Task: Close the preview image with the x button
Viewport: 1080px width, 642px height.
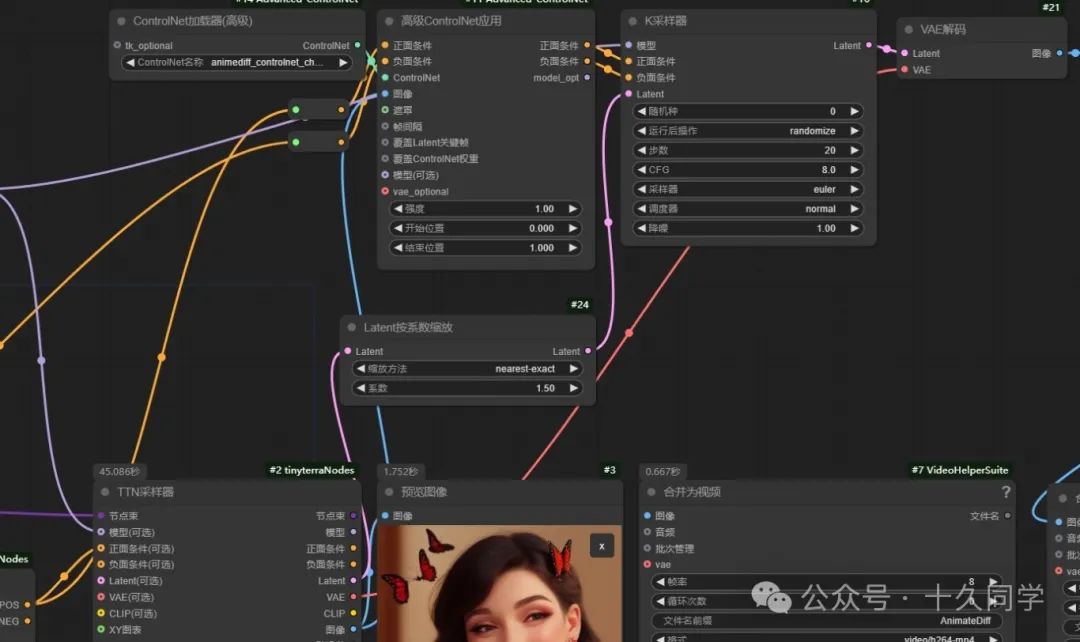Action: [x=601, y=546]
